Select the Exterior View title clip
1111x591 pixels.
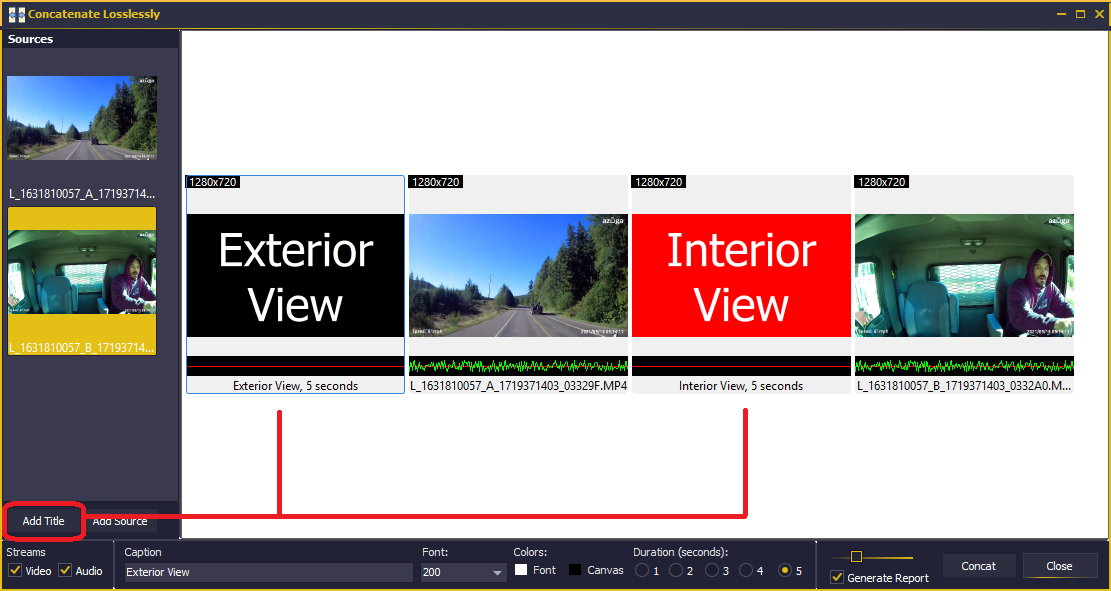(x=295, y=274)
